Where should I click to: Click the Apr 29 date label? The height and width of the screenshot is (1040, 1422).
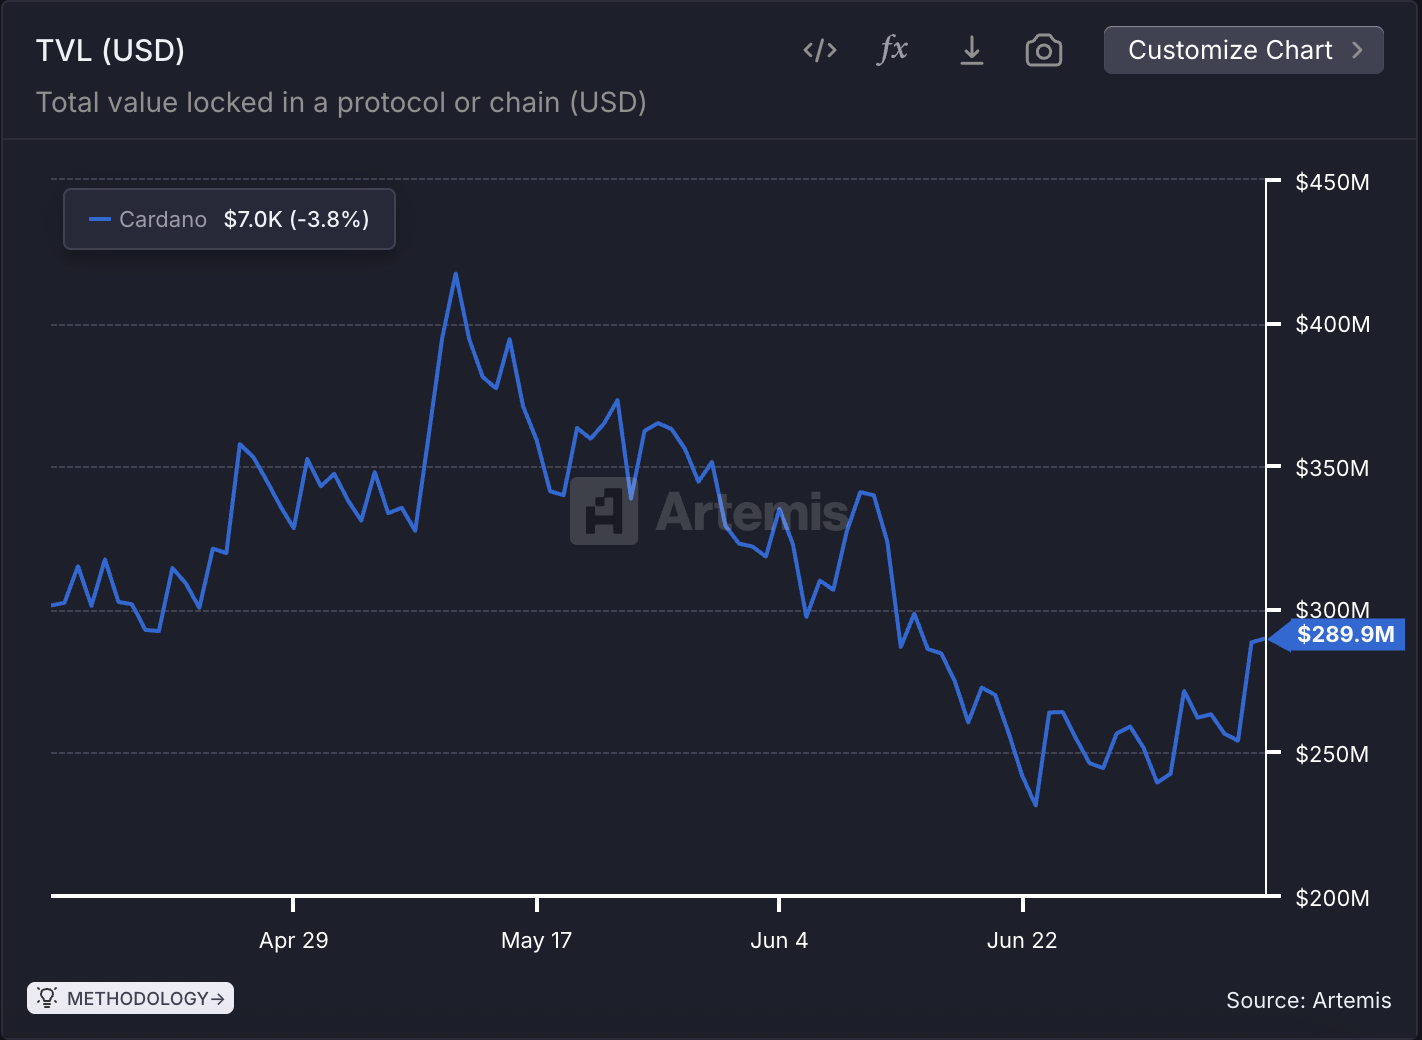293,940
